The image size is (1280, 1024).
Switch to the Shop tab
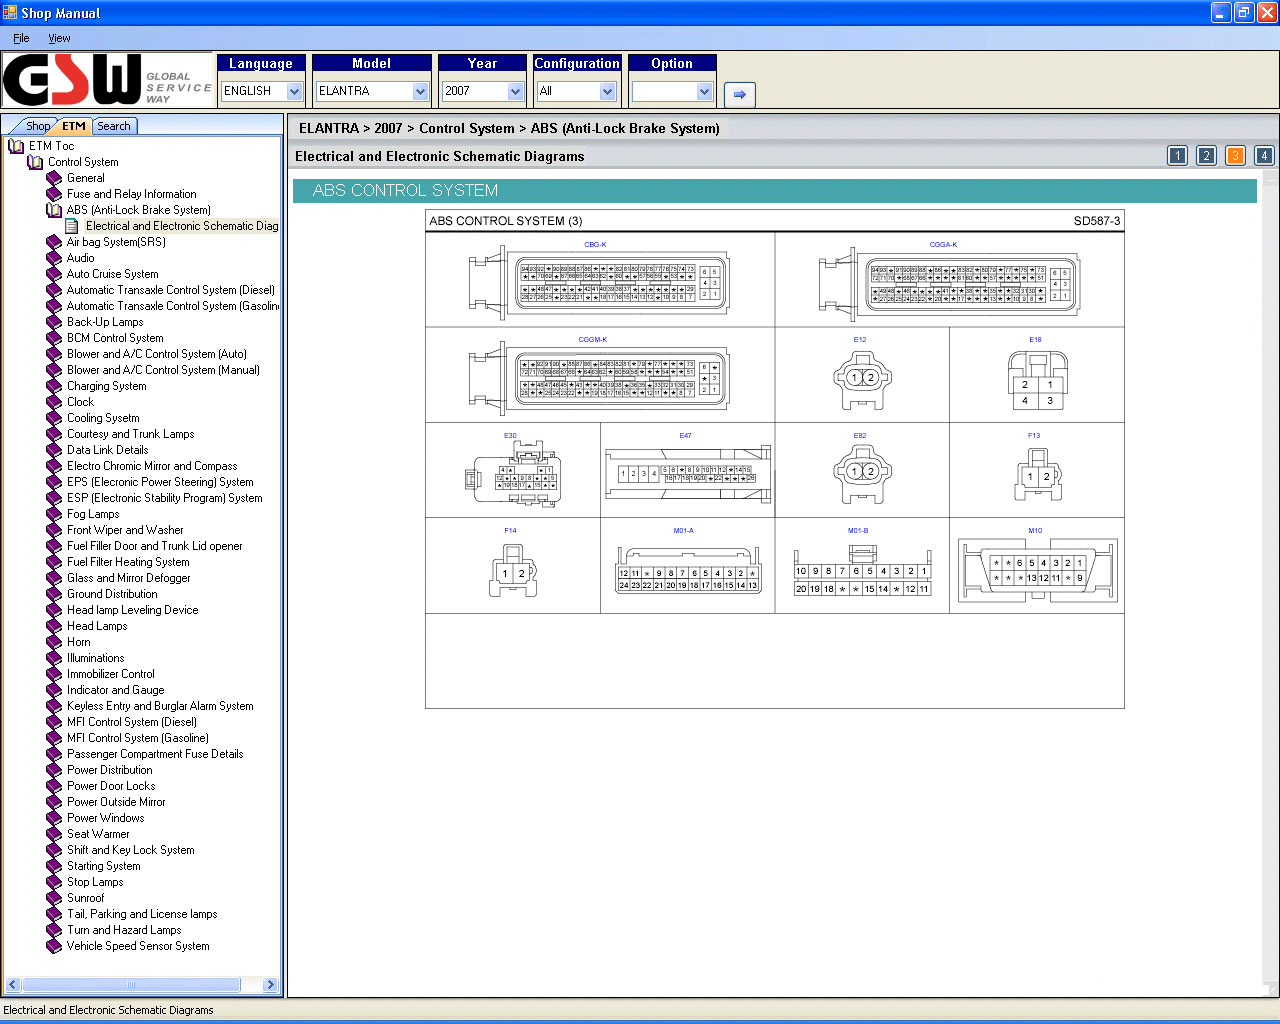click(38, 126)
